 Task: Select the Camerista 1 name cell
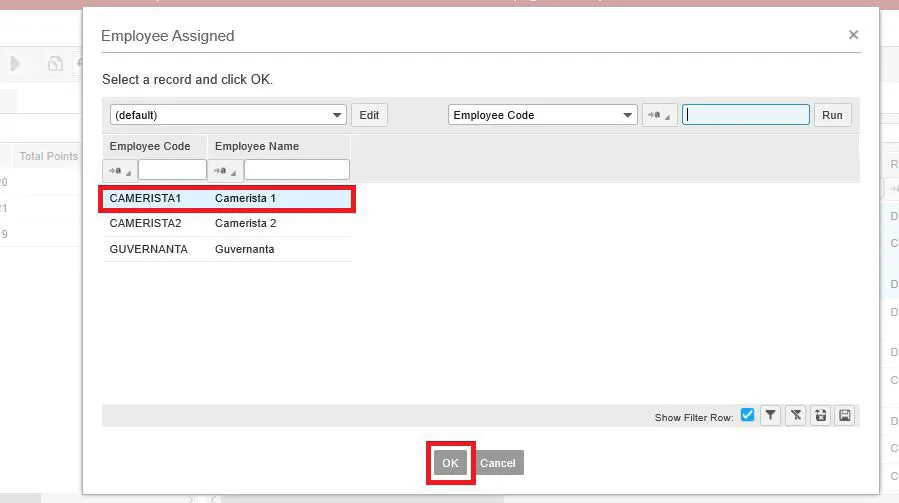(245, 198)
